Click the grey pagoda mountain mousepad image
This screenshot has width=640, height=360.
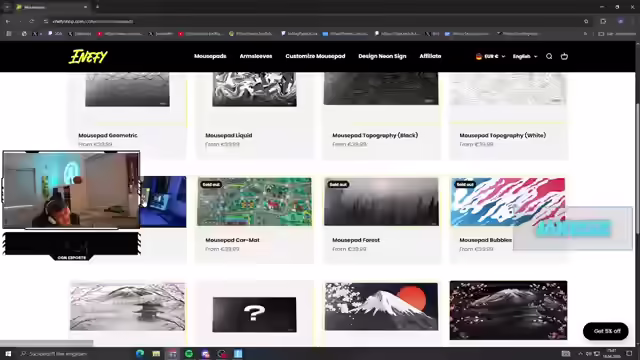[127, 307]
